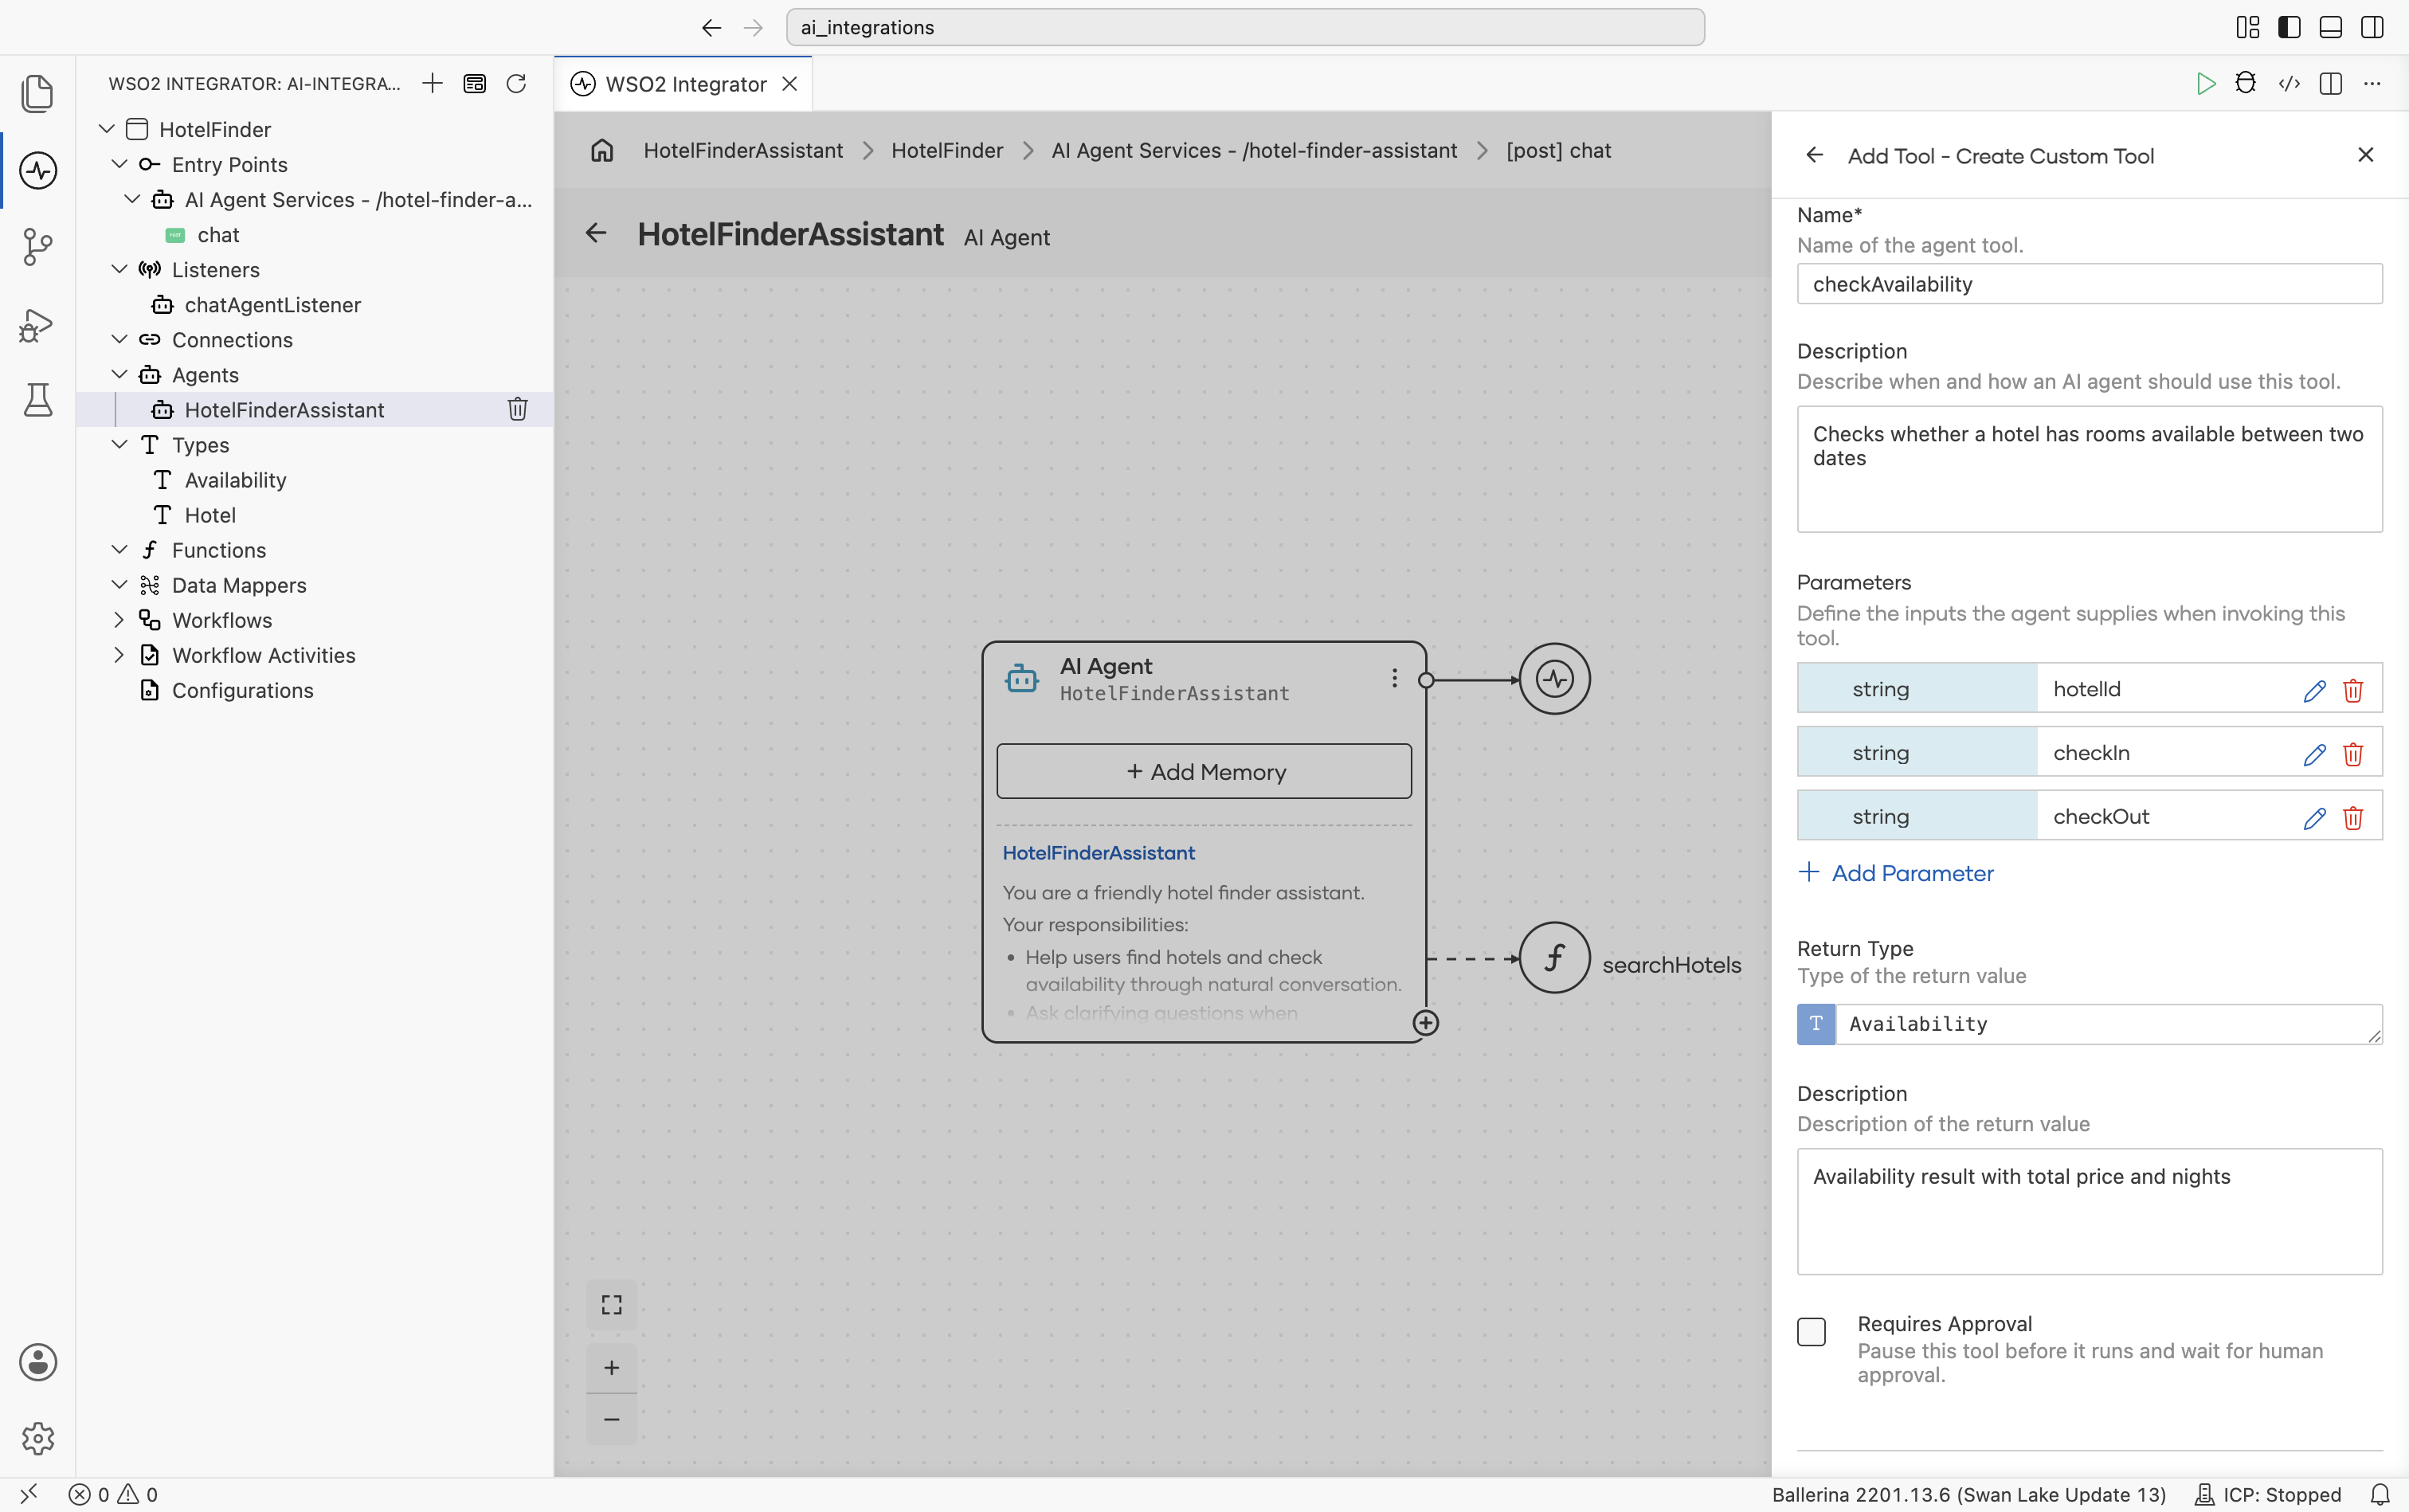Collapse the Listeners tree node
Image resolution: width=2409 pixels, height=1512 pixels.
(119, 269)
